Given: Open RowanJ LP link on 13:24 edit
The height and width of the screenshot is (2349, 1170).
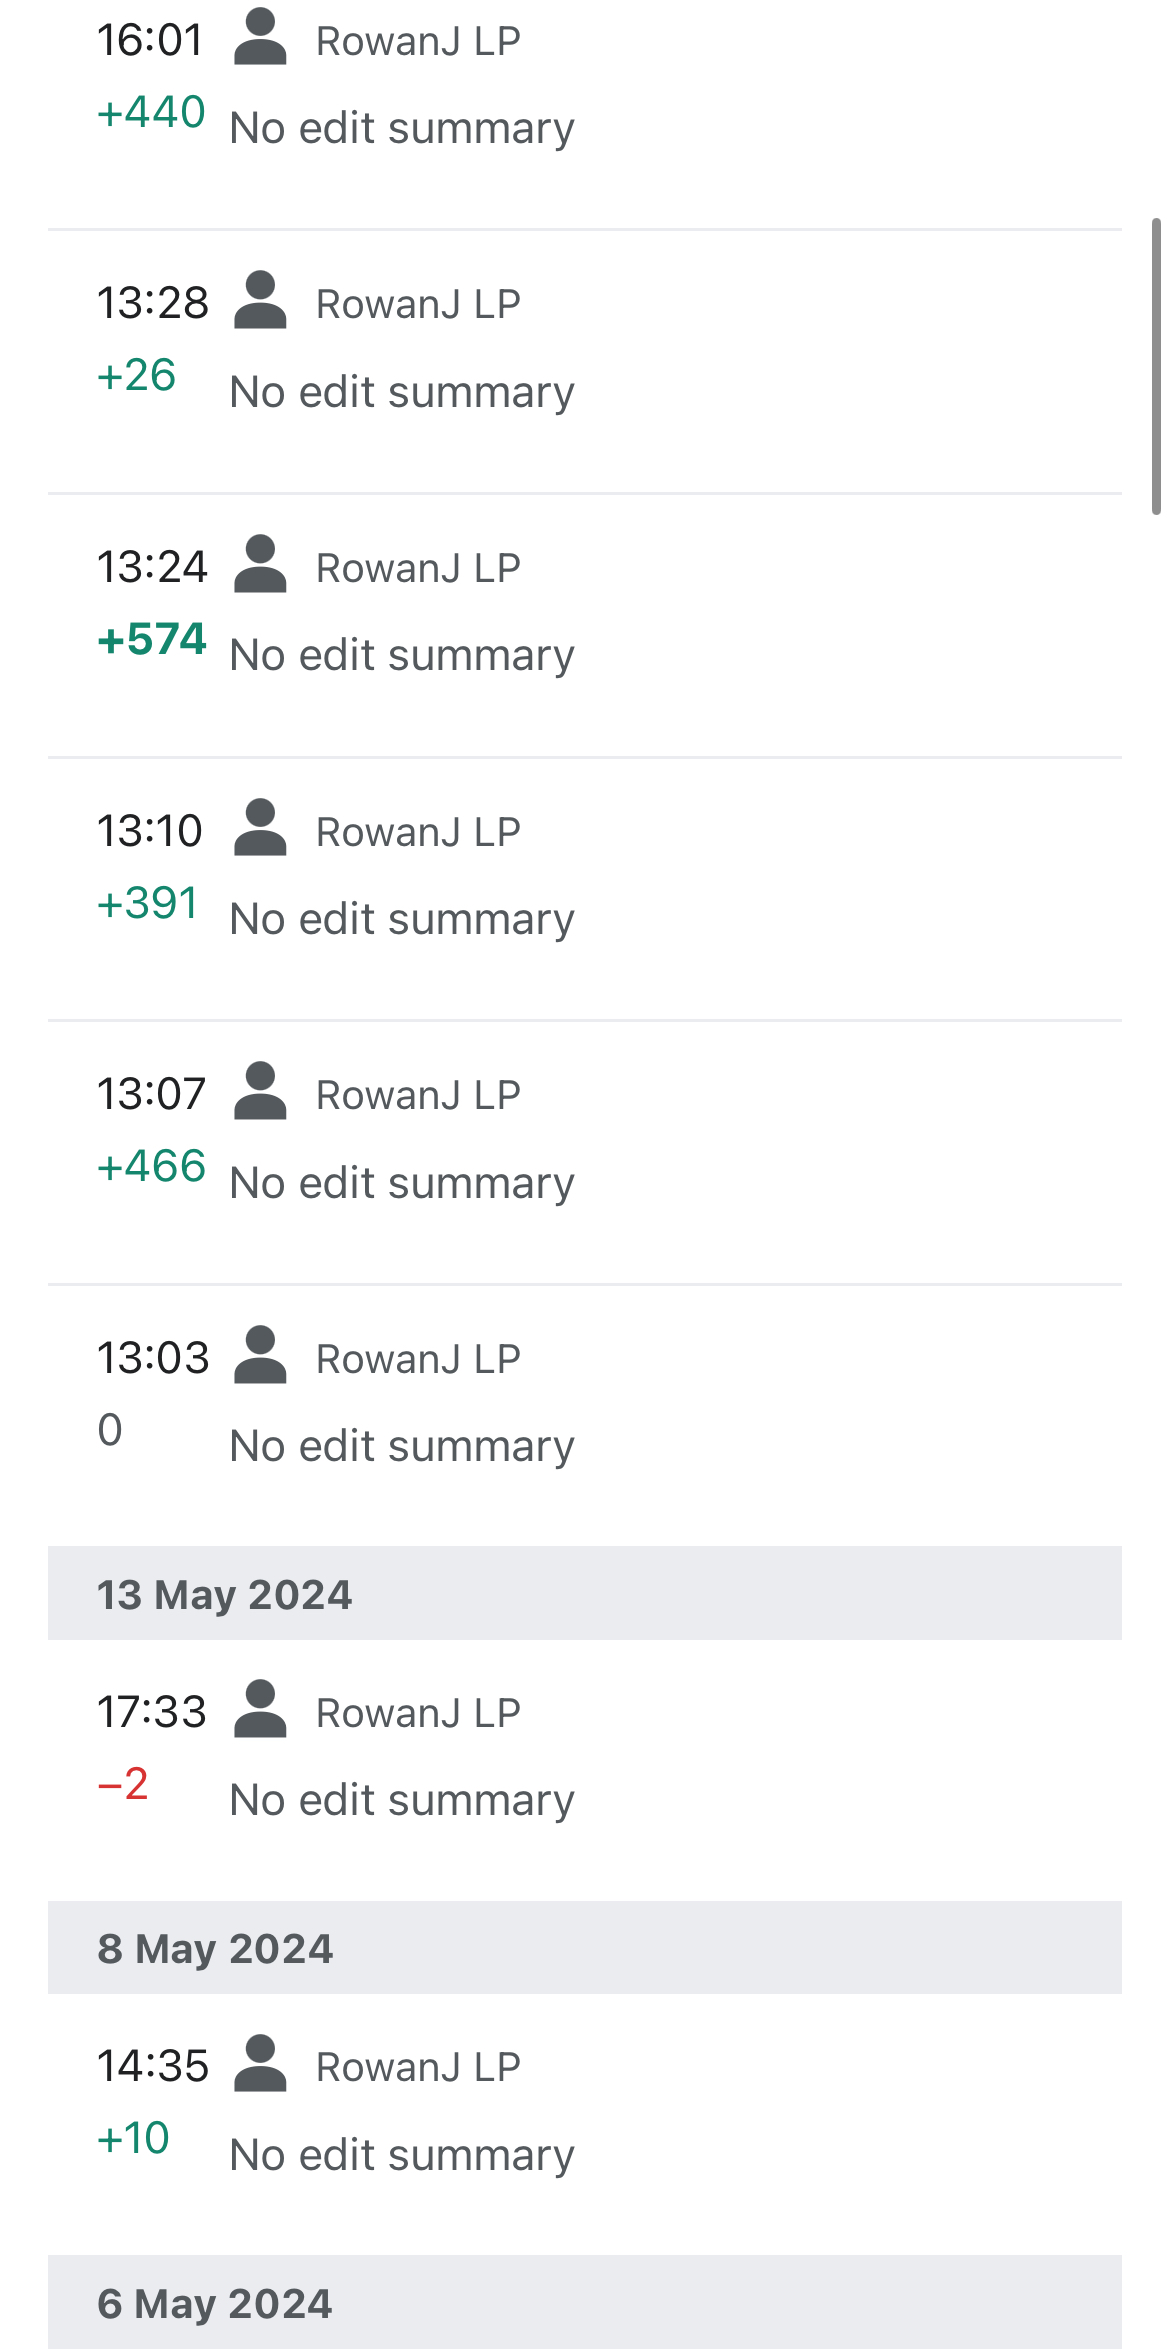Looking at the screenshot, I should pos(418,568).
